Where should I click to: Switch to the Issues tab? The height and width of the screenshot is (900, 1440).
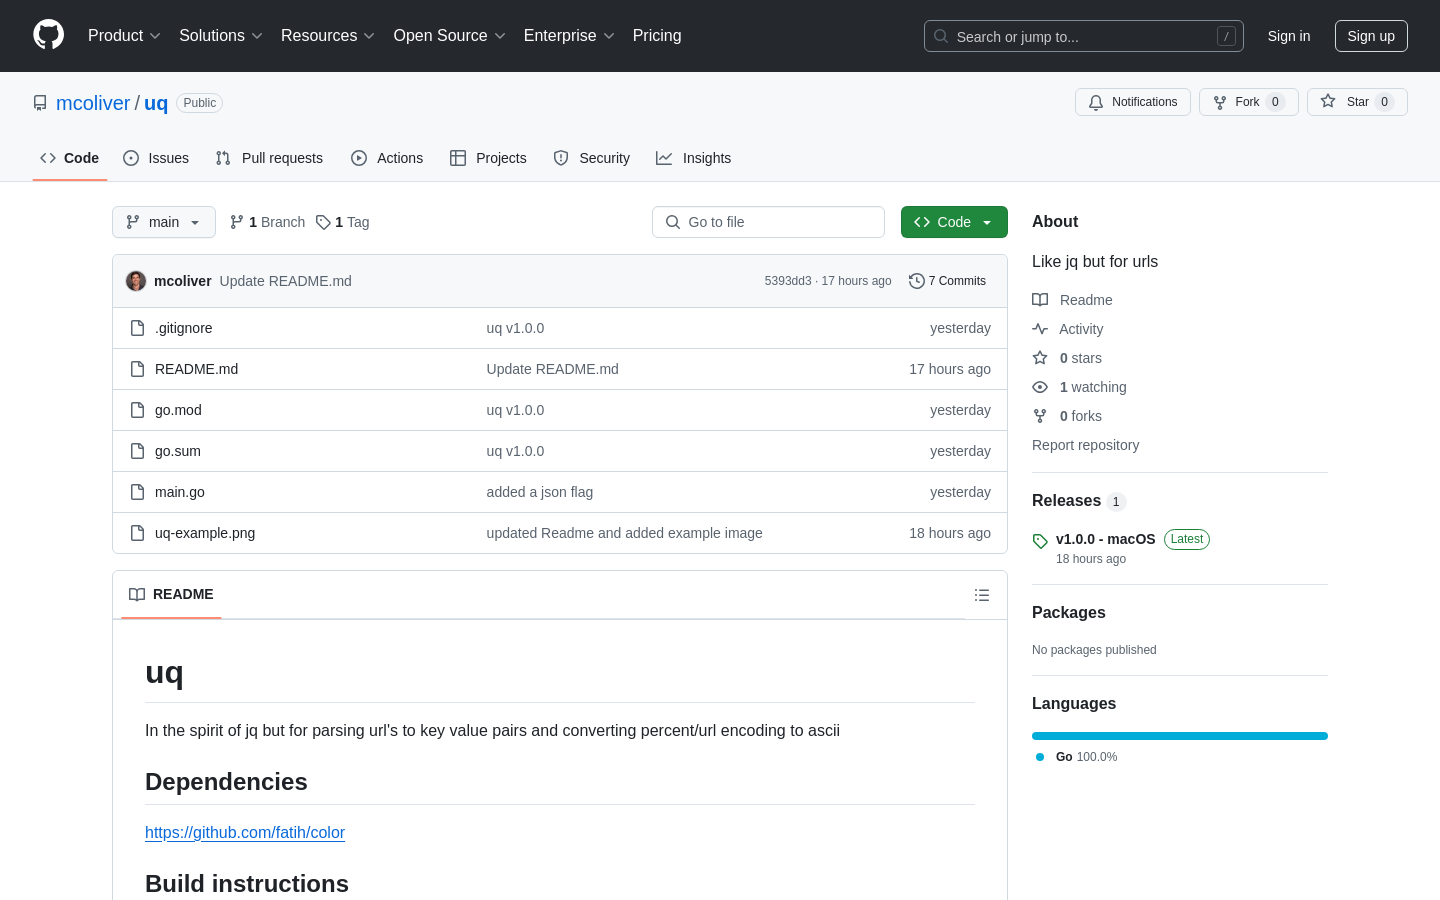coord(156,158)
